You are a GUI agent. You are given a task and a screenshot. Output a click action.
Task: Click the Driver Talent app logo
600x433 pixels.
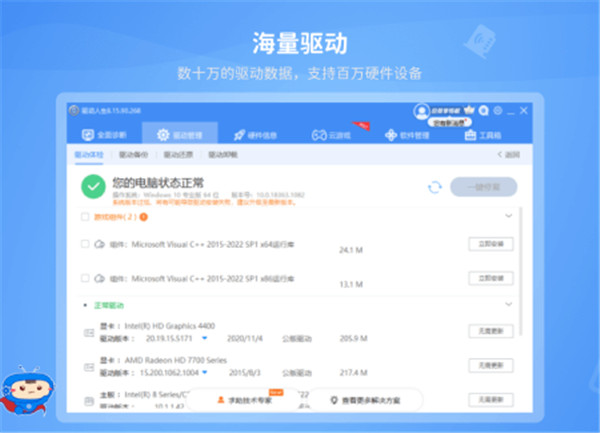pos(74,111)
